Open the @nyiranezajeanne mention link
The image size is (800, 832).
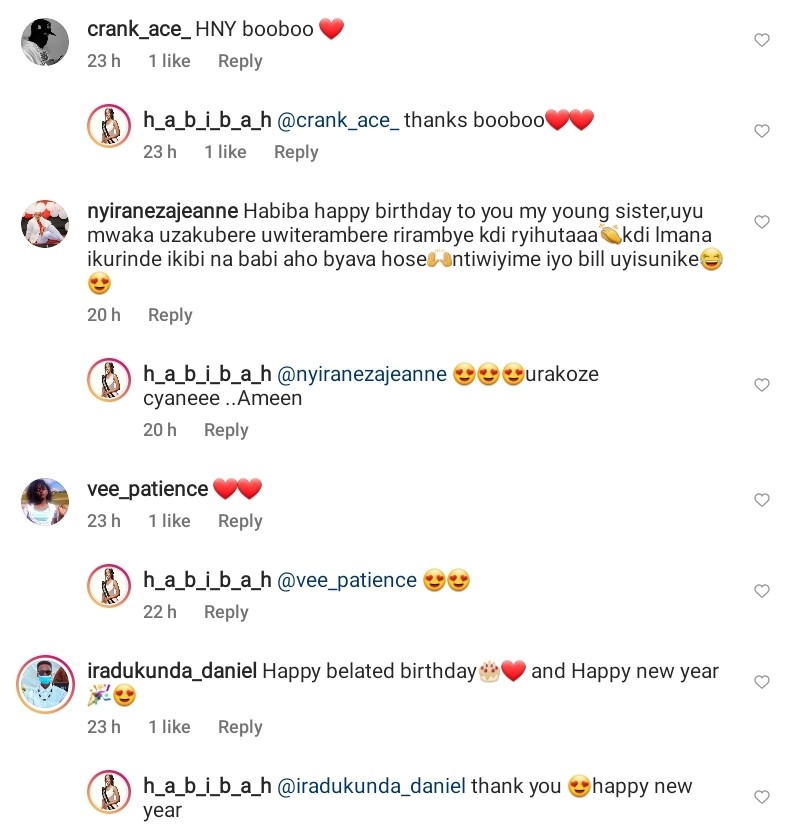coord(361,375)
